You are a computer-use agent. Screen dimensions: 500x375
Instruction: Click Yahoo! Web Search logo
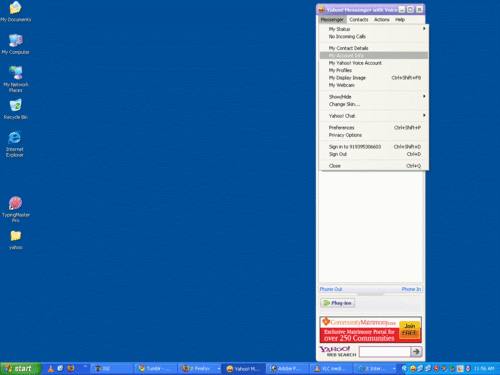pyautogui.click(x=338, y=351)
